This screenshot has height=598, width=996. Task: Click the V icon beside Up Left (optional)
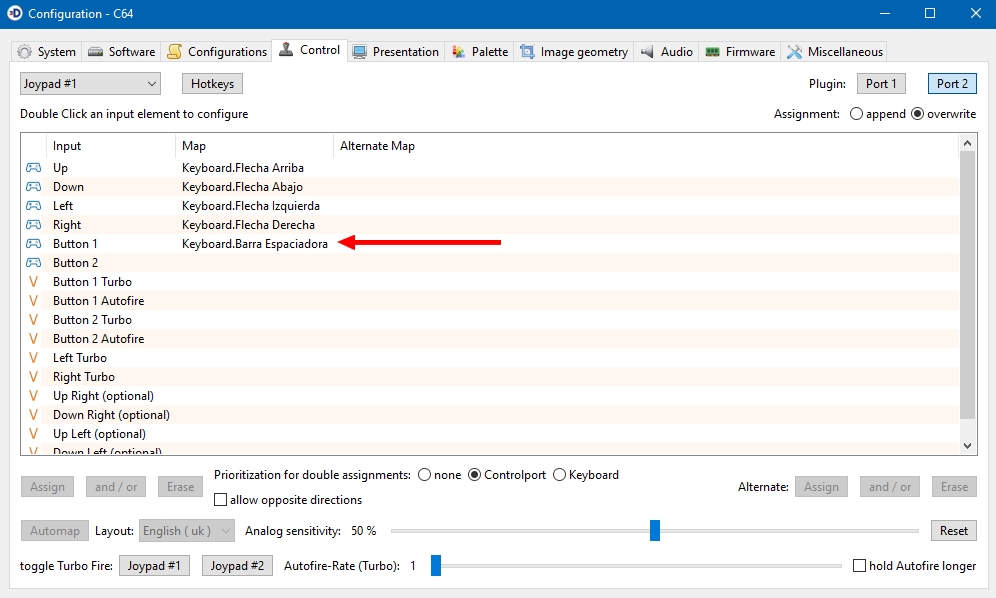(34, 434)
